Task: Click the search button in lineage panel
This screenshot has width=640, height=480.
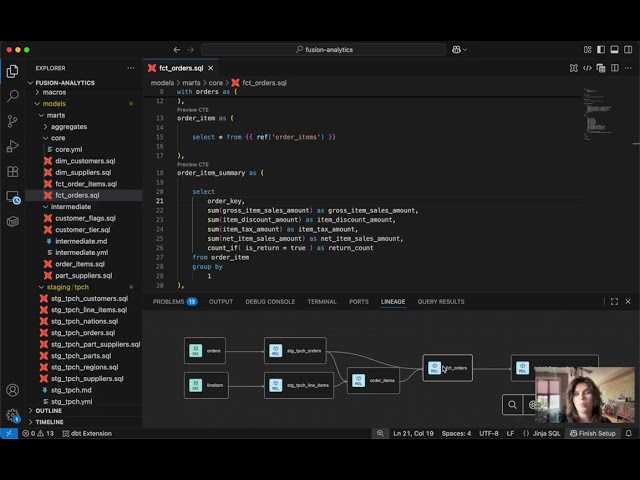Action: coord(512,404)
